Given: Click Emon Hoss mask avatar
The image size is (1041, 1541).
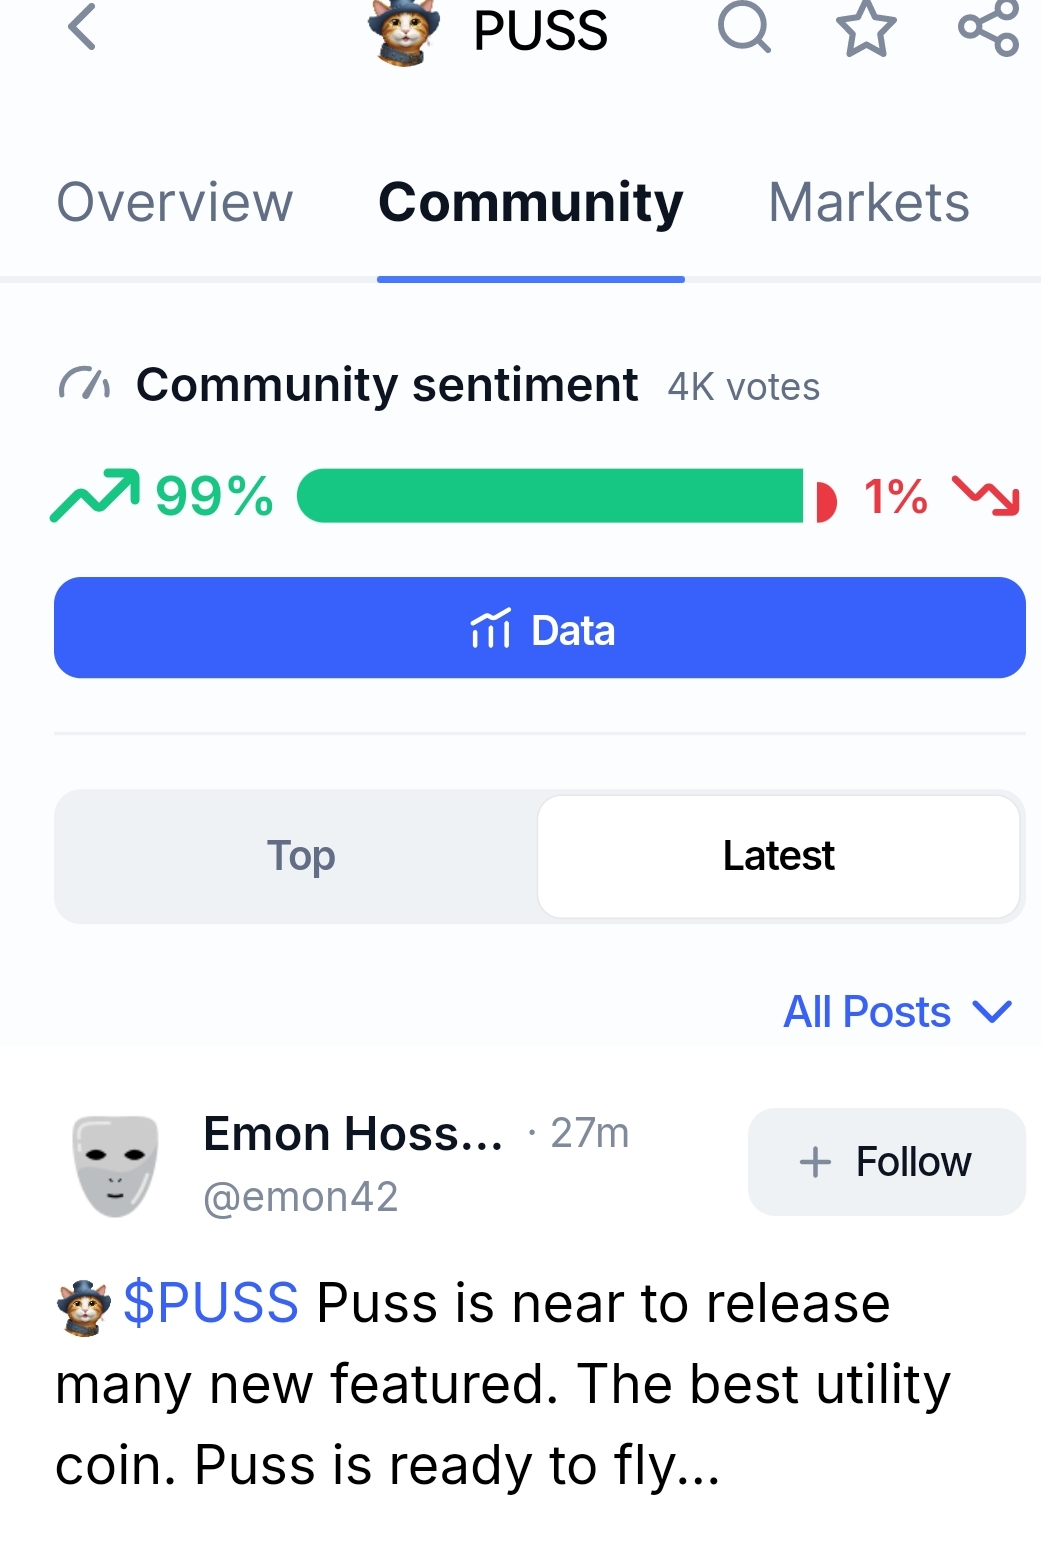Looking at the screenshot, I should pyautogui.click(x=116, y=1165).
